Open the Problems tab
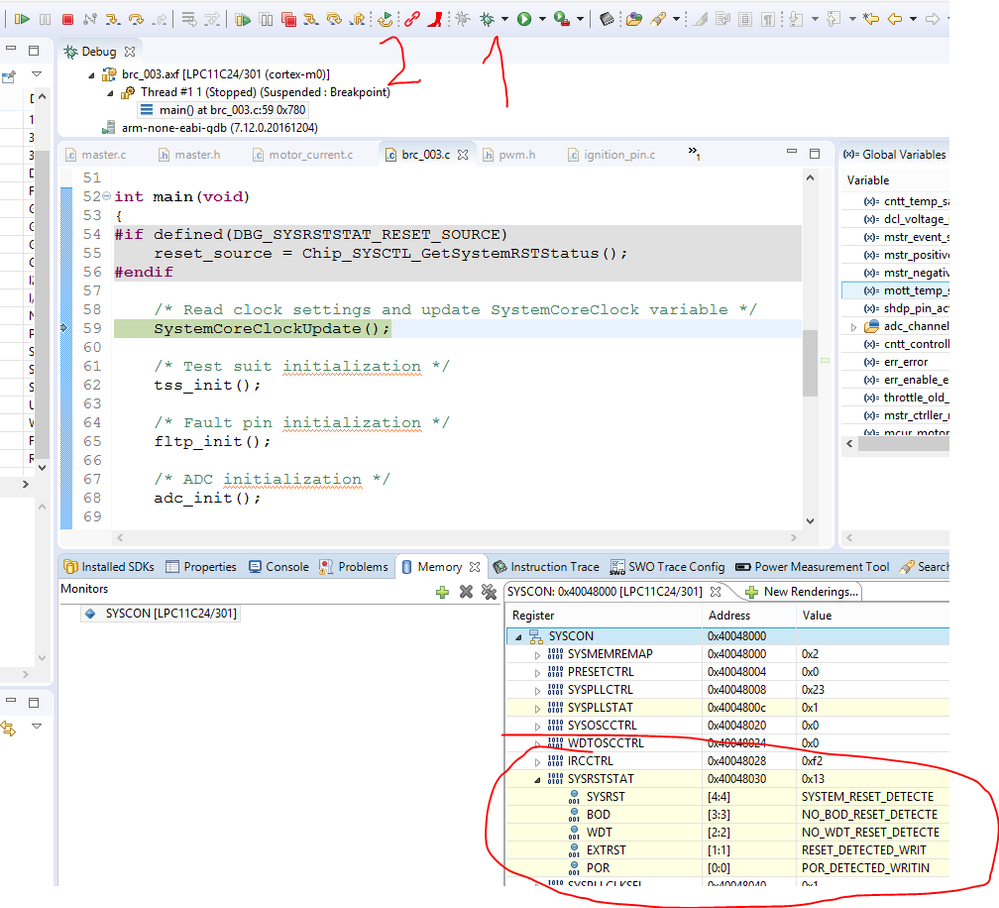999x908 pixels. tap(354, 566)
